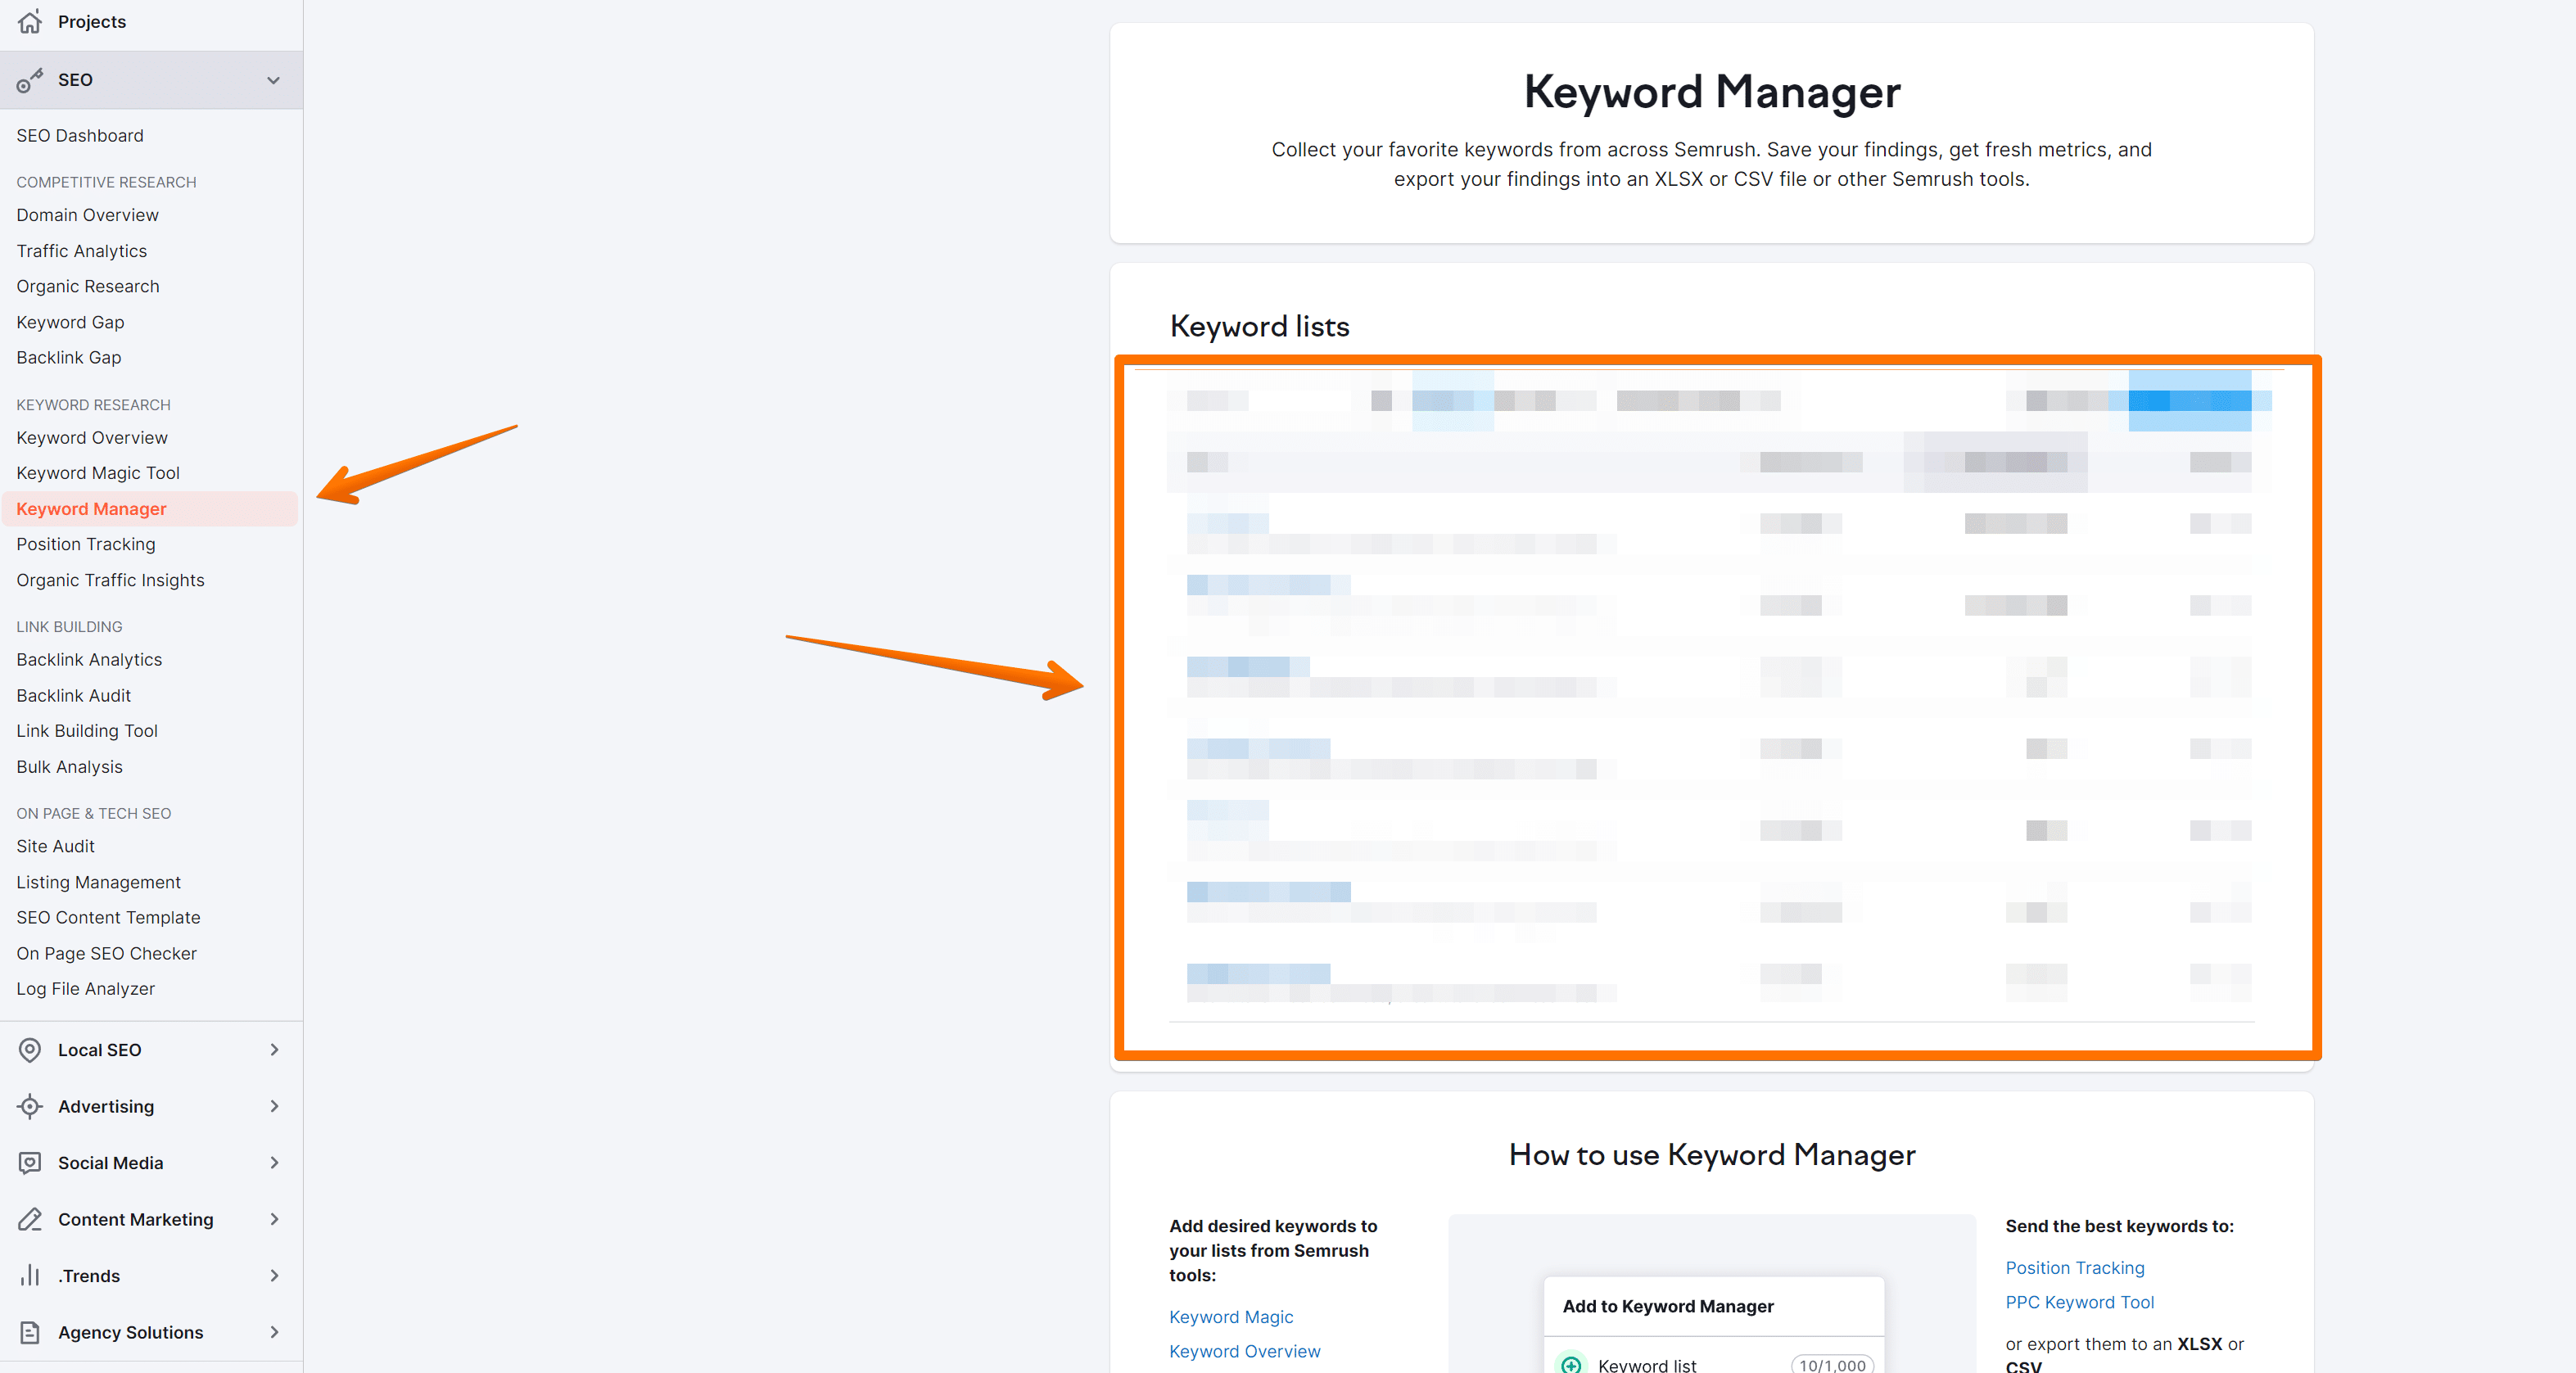Viewport: 2576px width, 1373px height.
Task: Click the Send the best keywords to text
Action: point(2119,1226)
